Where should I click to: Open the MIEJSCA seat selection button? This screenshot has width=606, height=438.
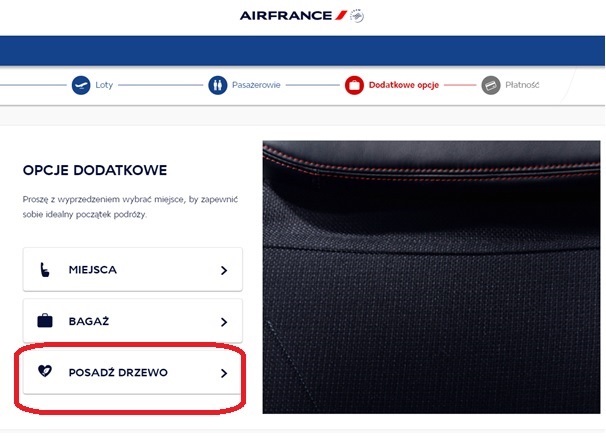point(132,270)
